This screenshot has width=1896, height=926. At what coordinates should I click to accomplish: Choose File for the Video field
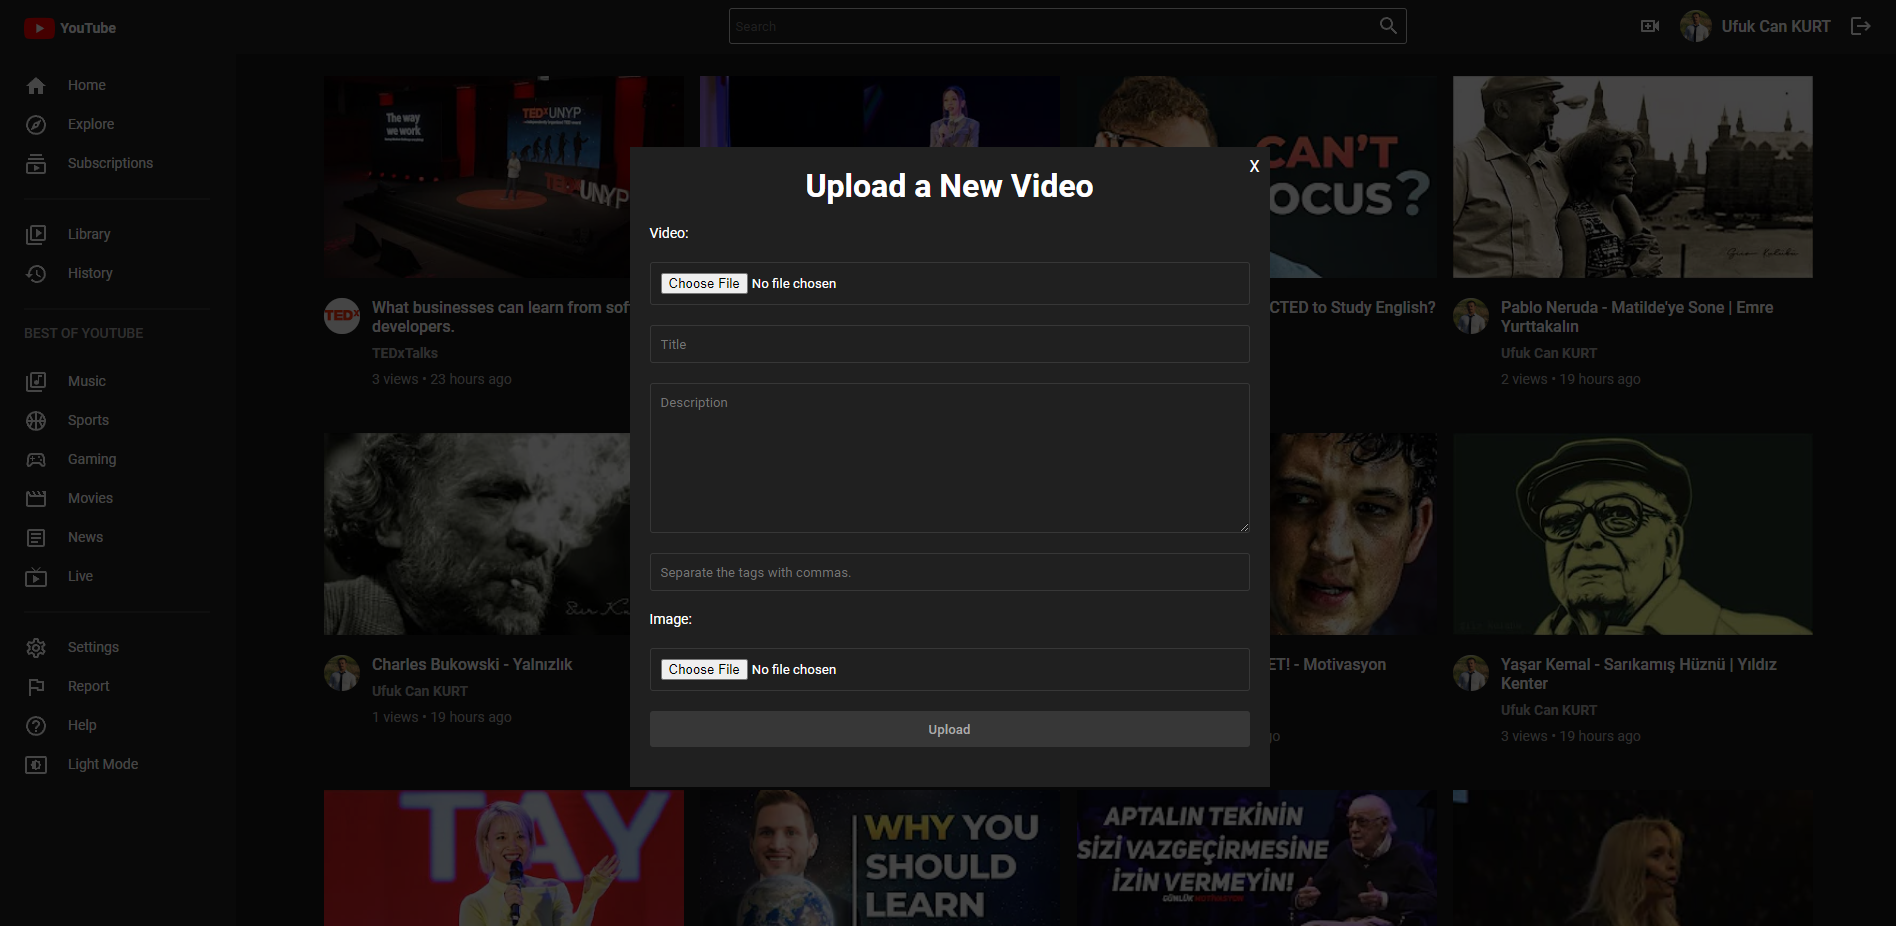coord(704,283)
